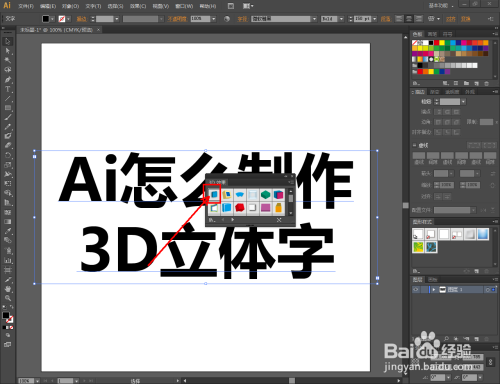Image resolution: width=500 pixels, height=384 pixels.
Task: Open the Help (H) menu
Action: pos(208,6)
